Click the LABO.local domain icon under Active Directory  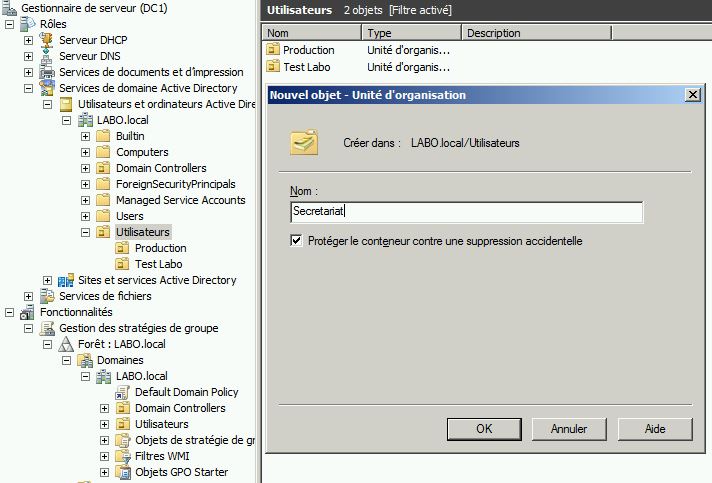coord(85,120)
